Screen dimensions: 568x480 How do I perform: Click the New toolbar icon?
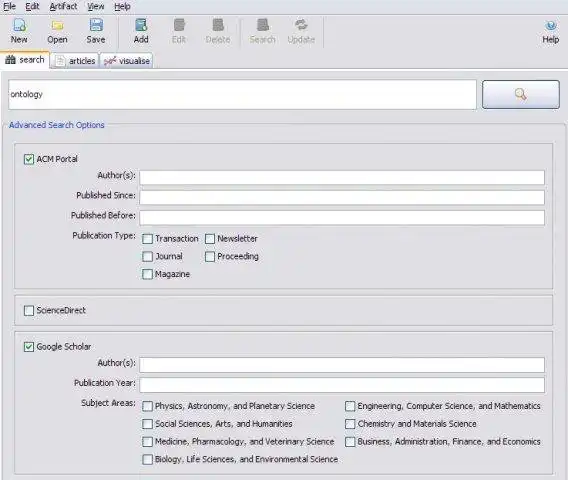pos(19,25)
